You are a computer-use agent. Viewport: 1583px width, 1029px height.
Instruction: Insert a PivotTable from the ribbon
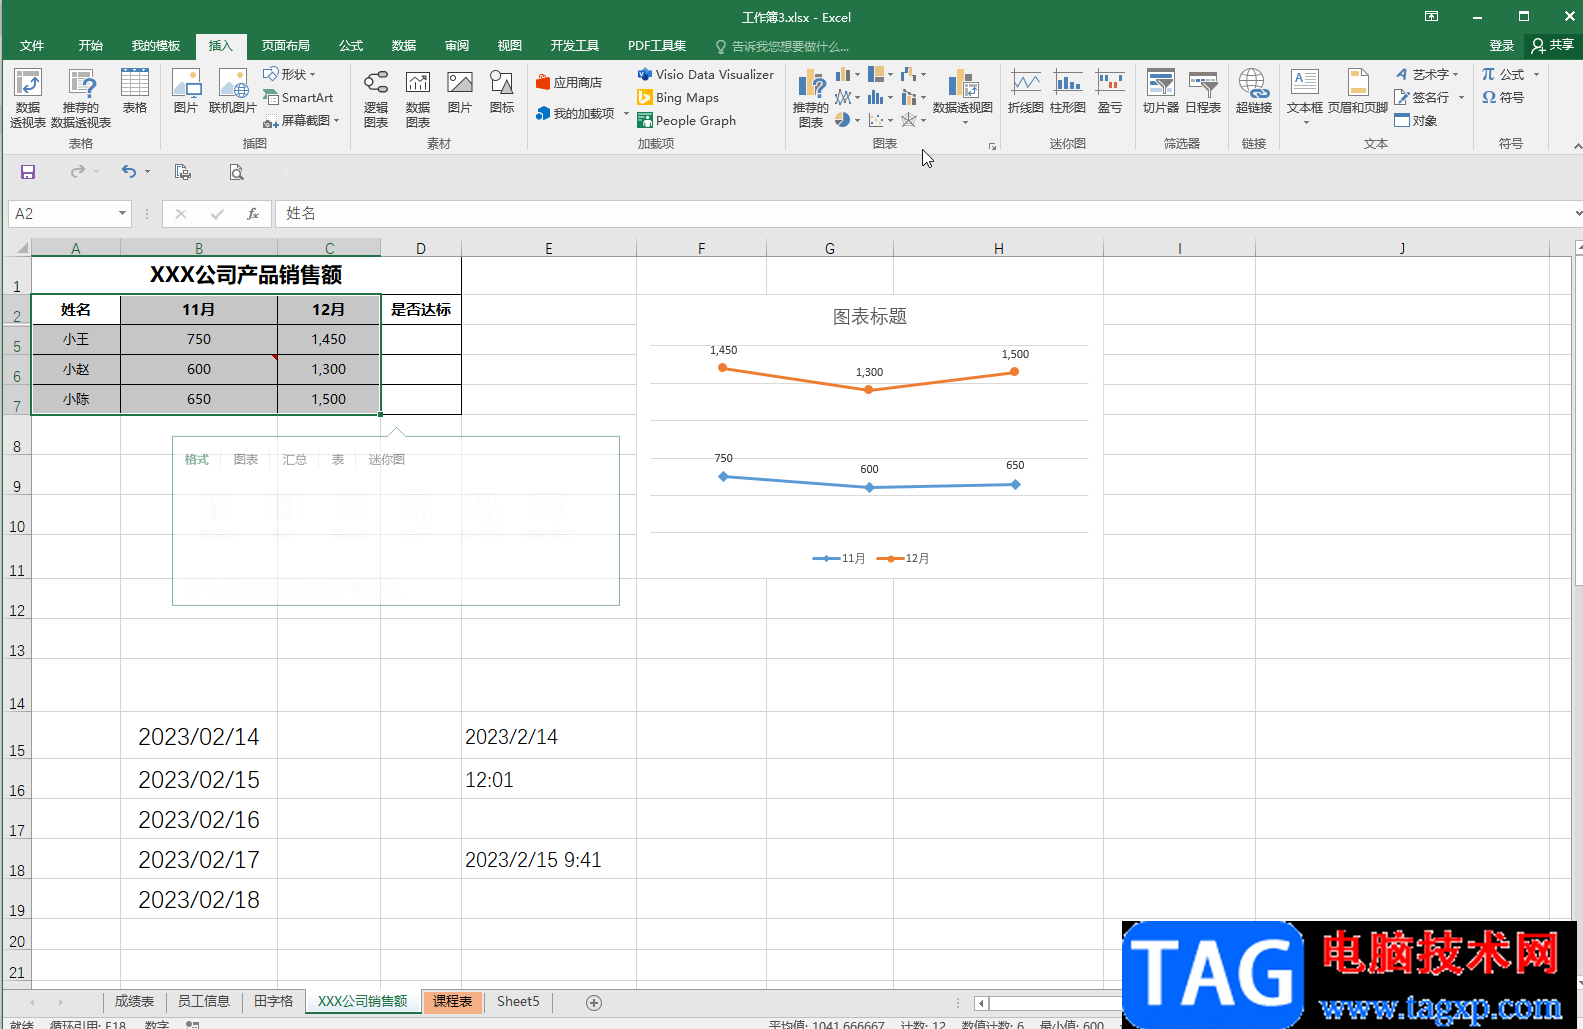click(x=28, y=98)
